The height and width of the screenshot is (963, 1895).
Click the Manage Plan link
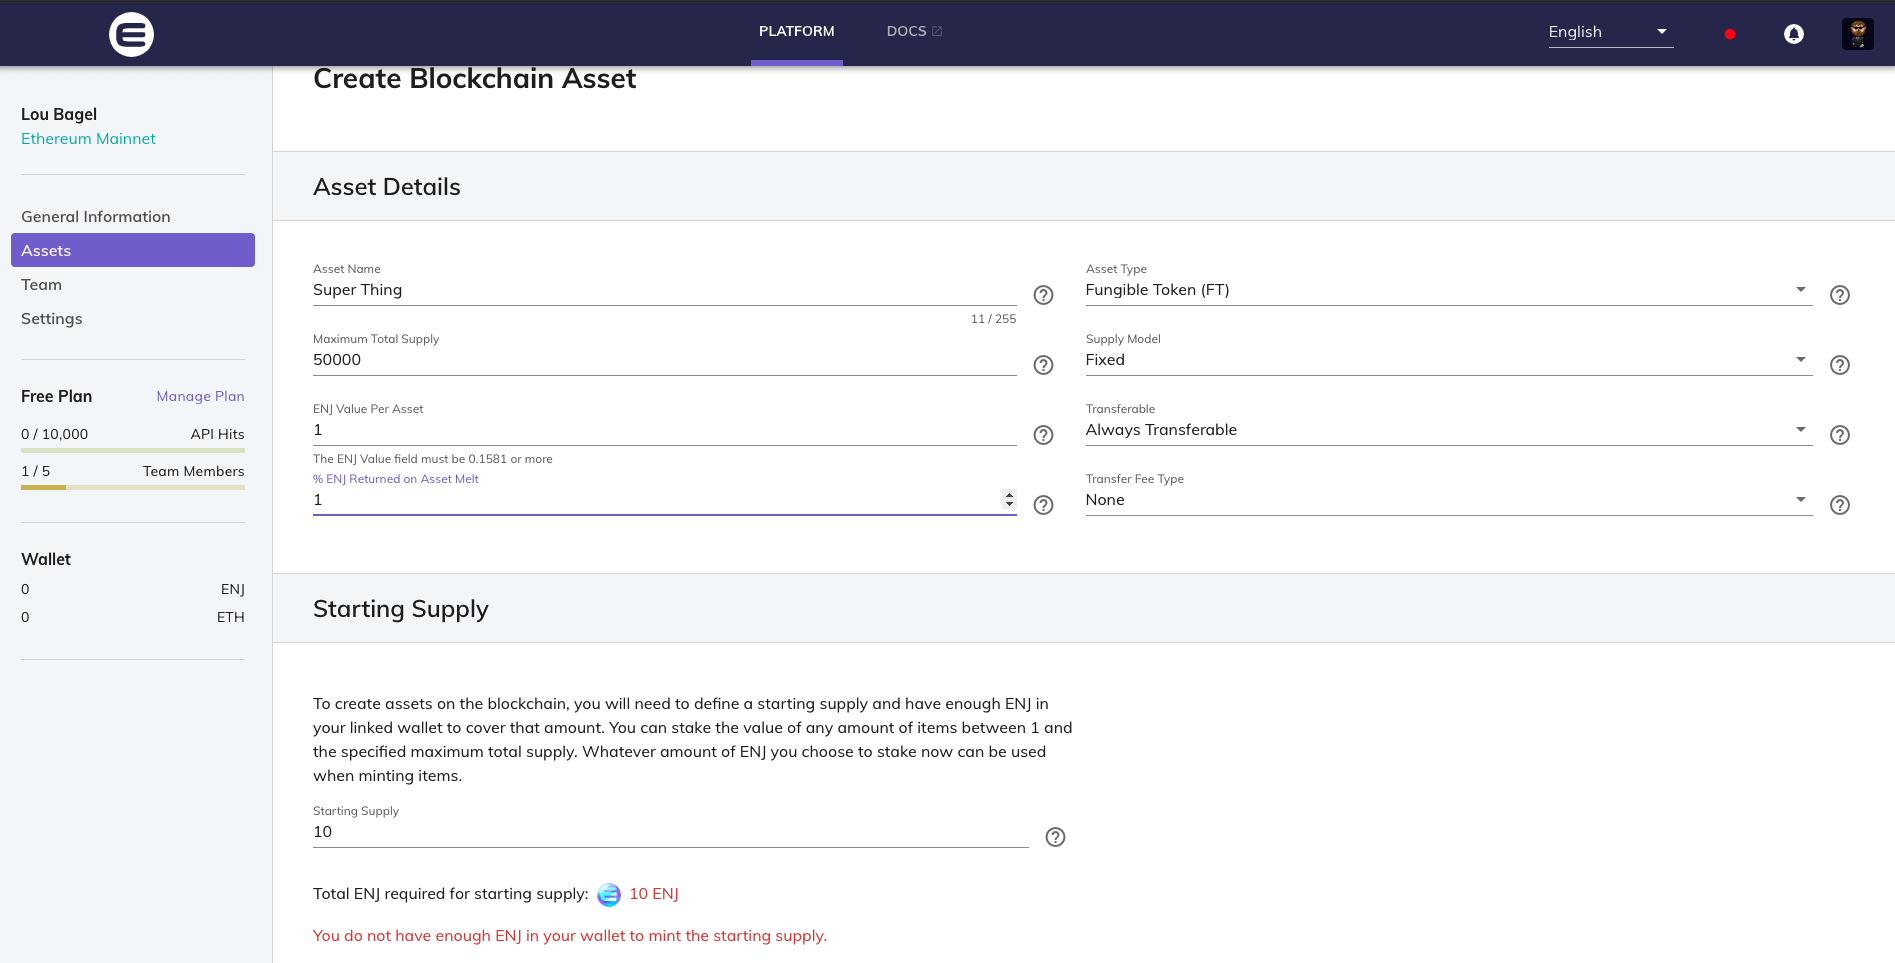200,396
